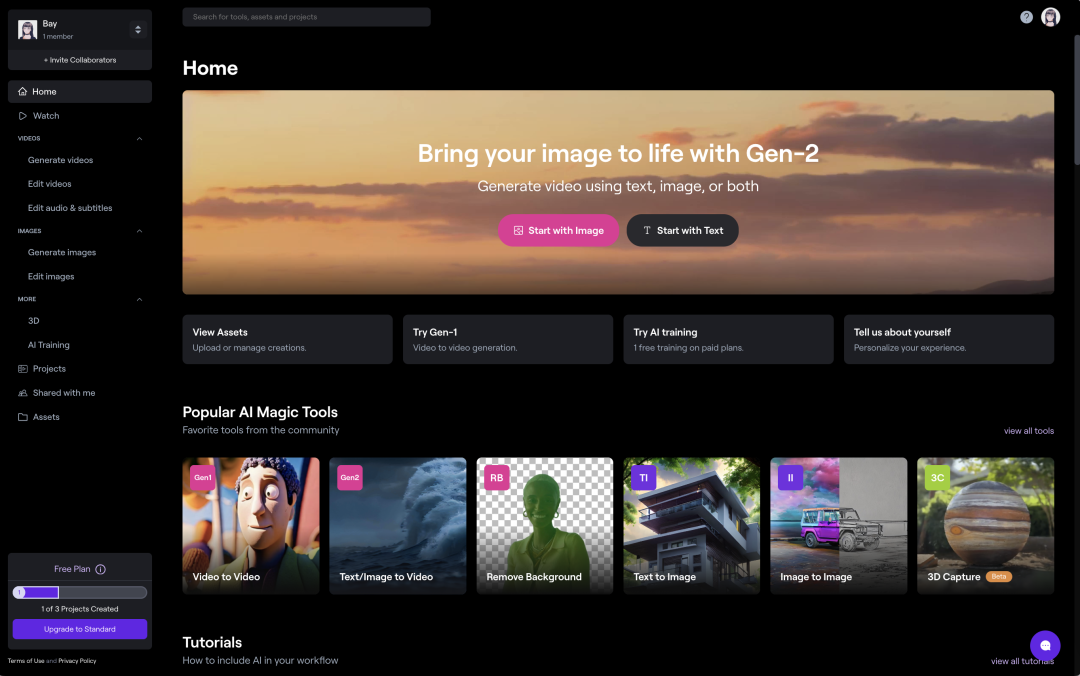The image size is (1080, 676).
Task: Open Generate images in sidebar
Action: pyautogui.click(x=62, y=252)
